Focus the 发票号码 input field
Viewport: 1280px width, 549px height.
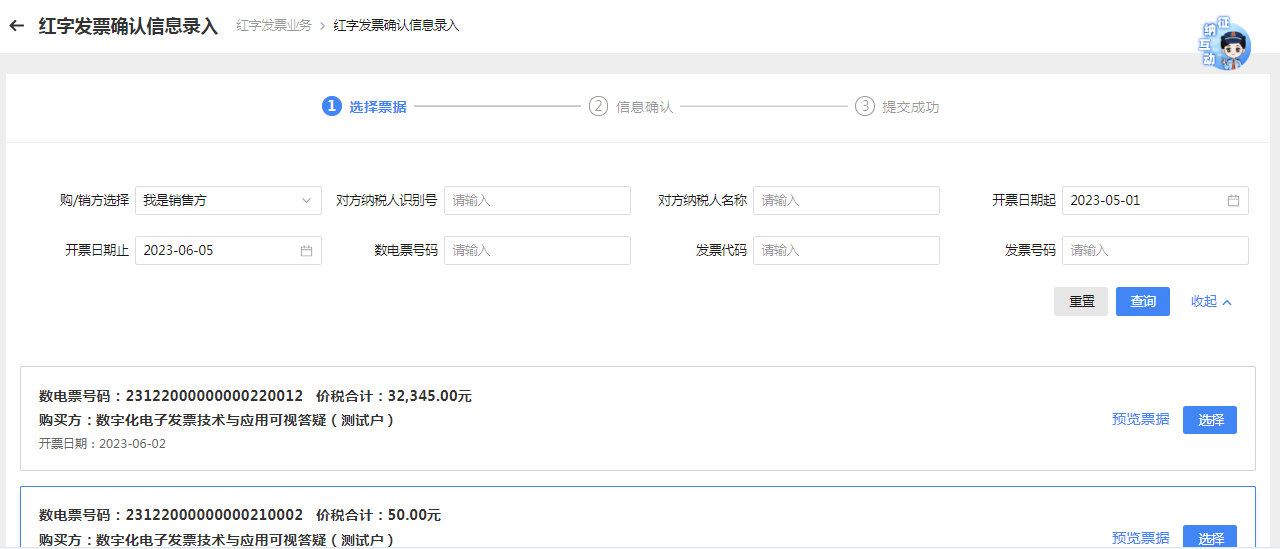click(x=1155, y=251)
